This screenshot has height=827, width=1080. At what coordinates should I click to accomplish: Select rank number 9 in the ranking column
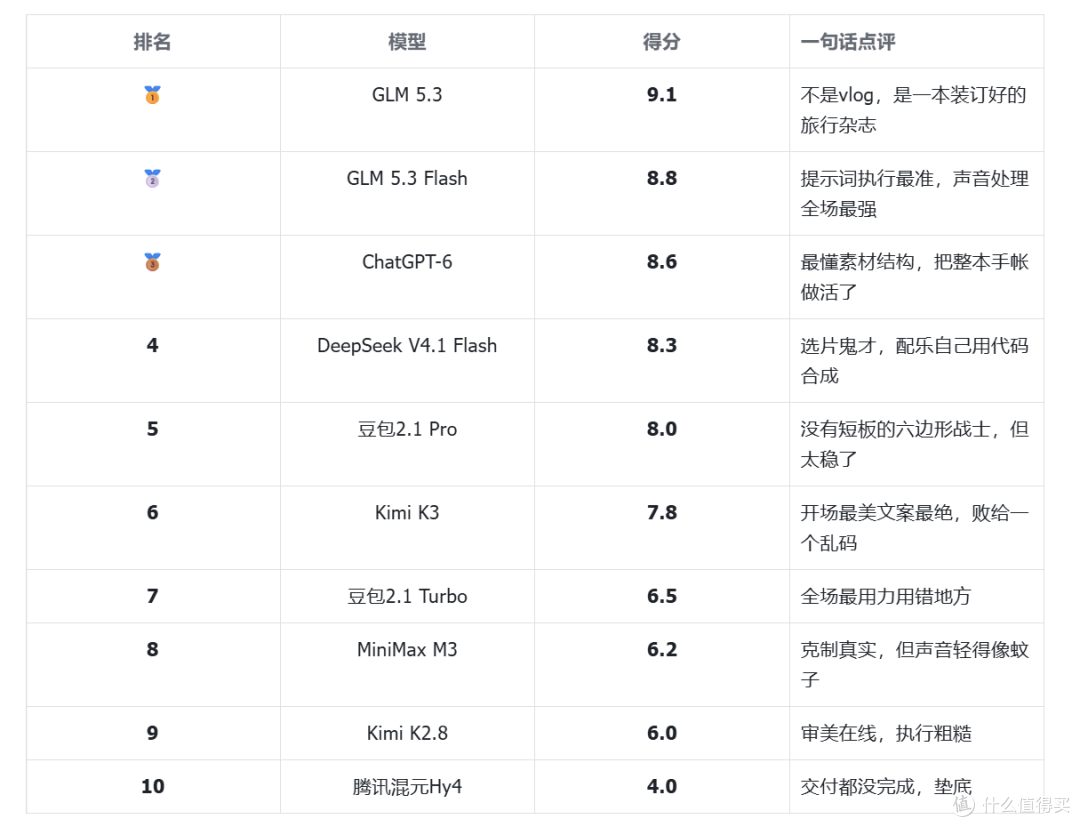pyautogui.click(x=152, y=733)
